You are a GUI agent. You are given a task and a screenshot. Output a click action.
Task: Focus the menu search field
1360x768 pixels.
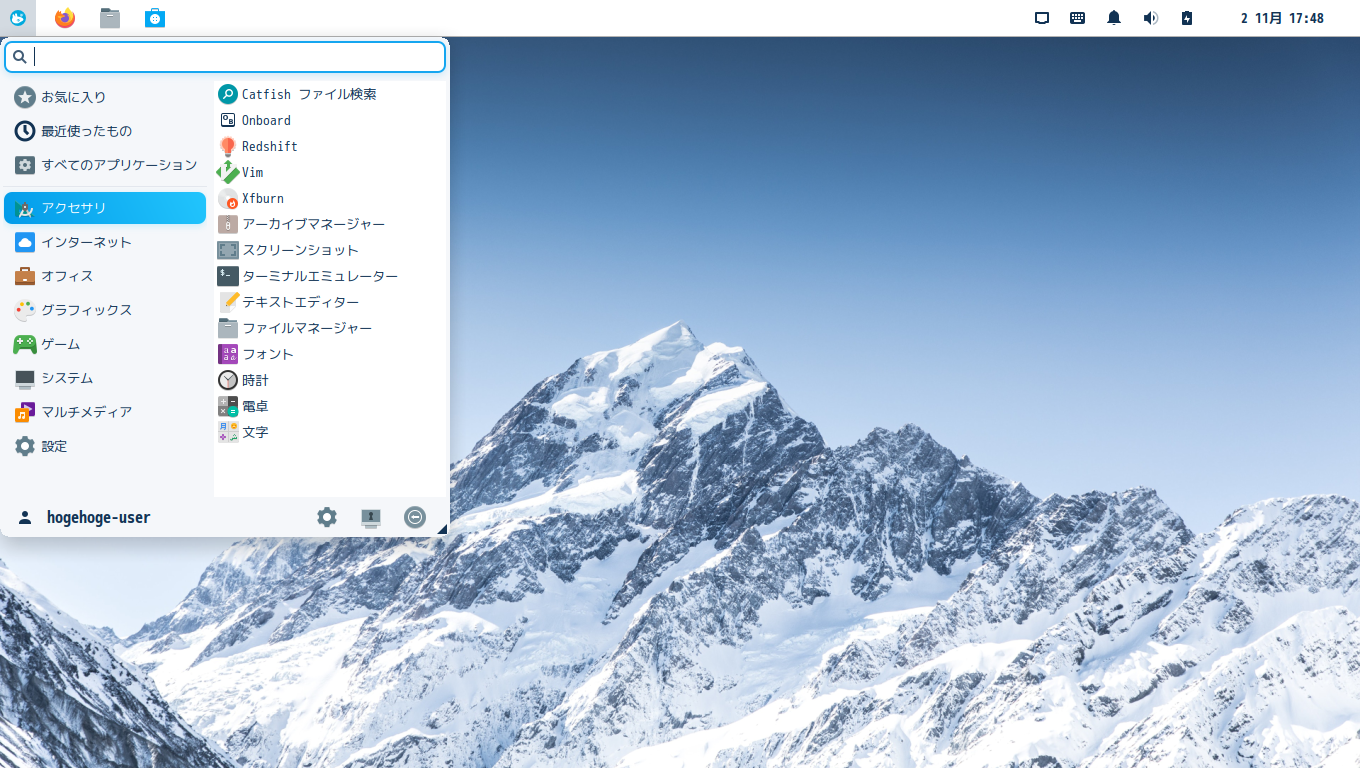[x=225, y=57]
